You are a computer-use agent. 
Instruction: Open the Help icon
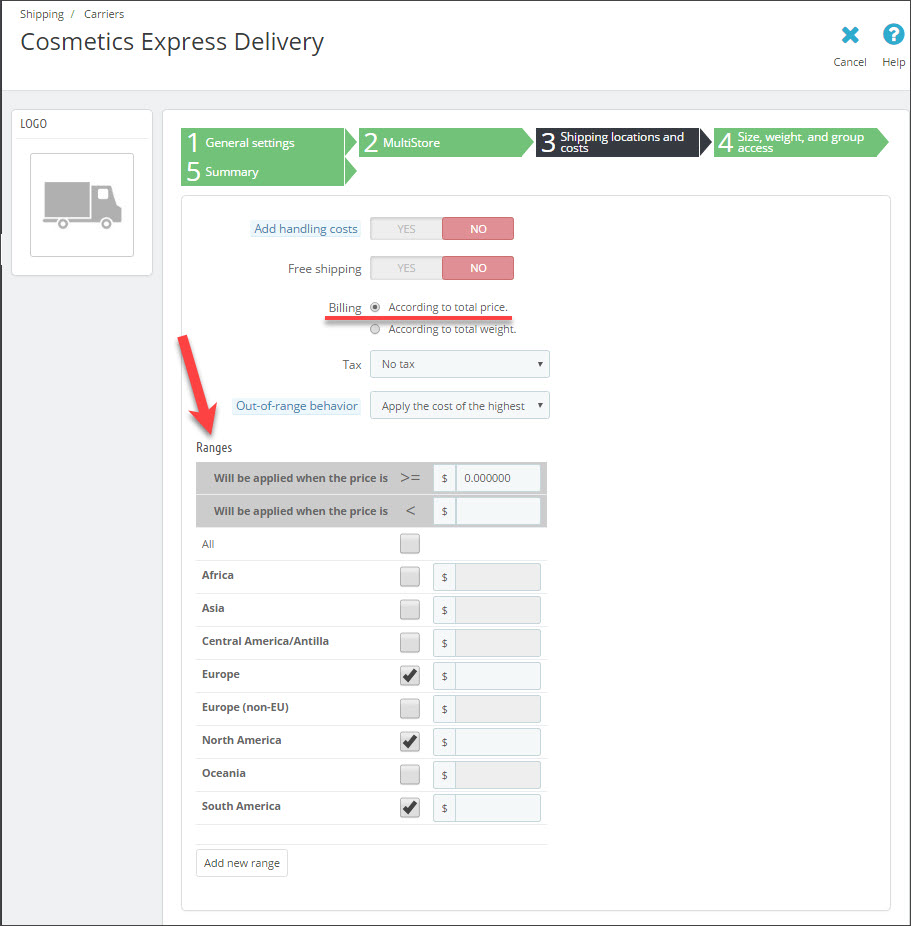[893, 35]
